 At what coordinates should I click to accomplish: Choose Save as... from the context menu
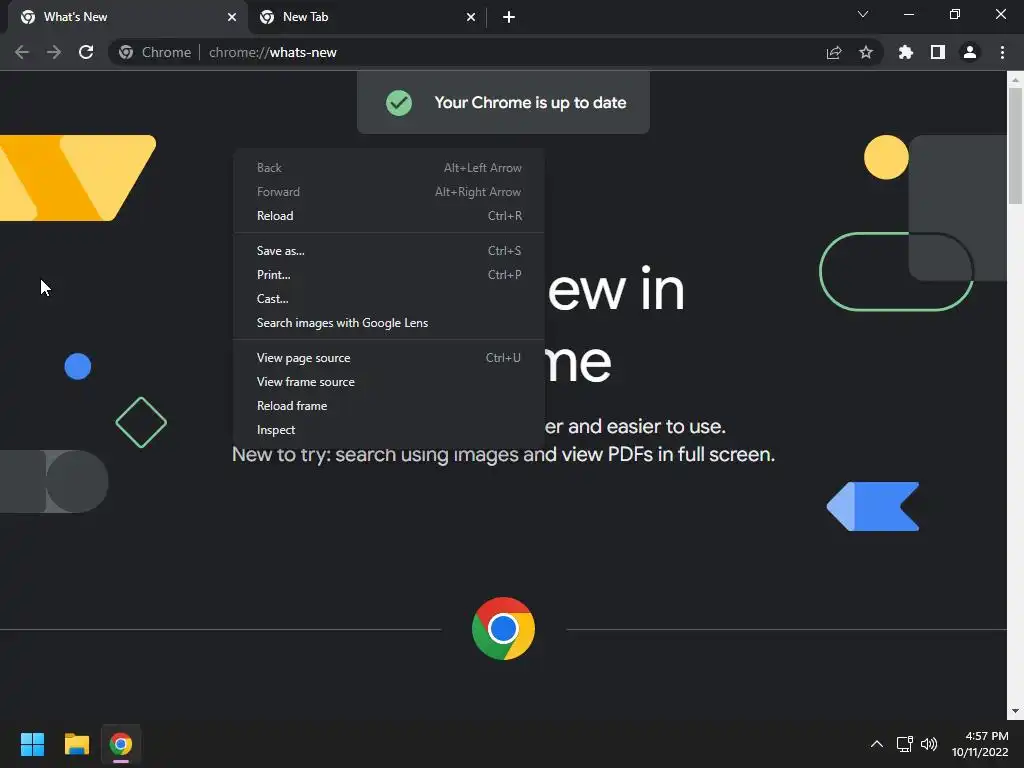pyautogui.click(x=389, y=251)
